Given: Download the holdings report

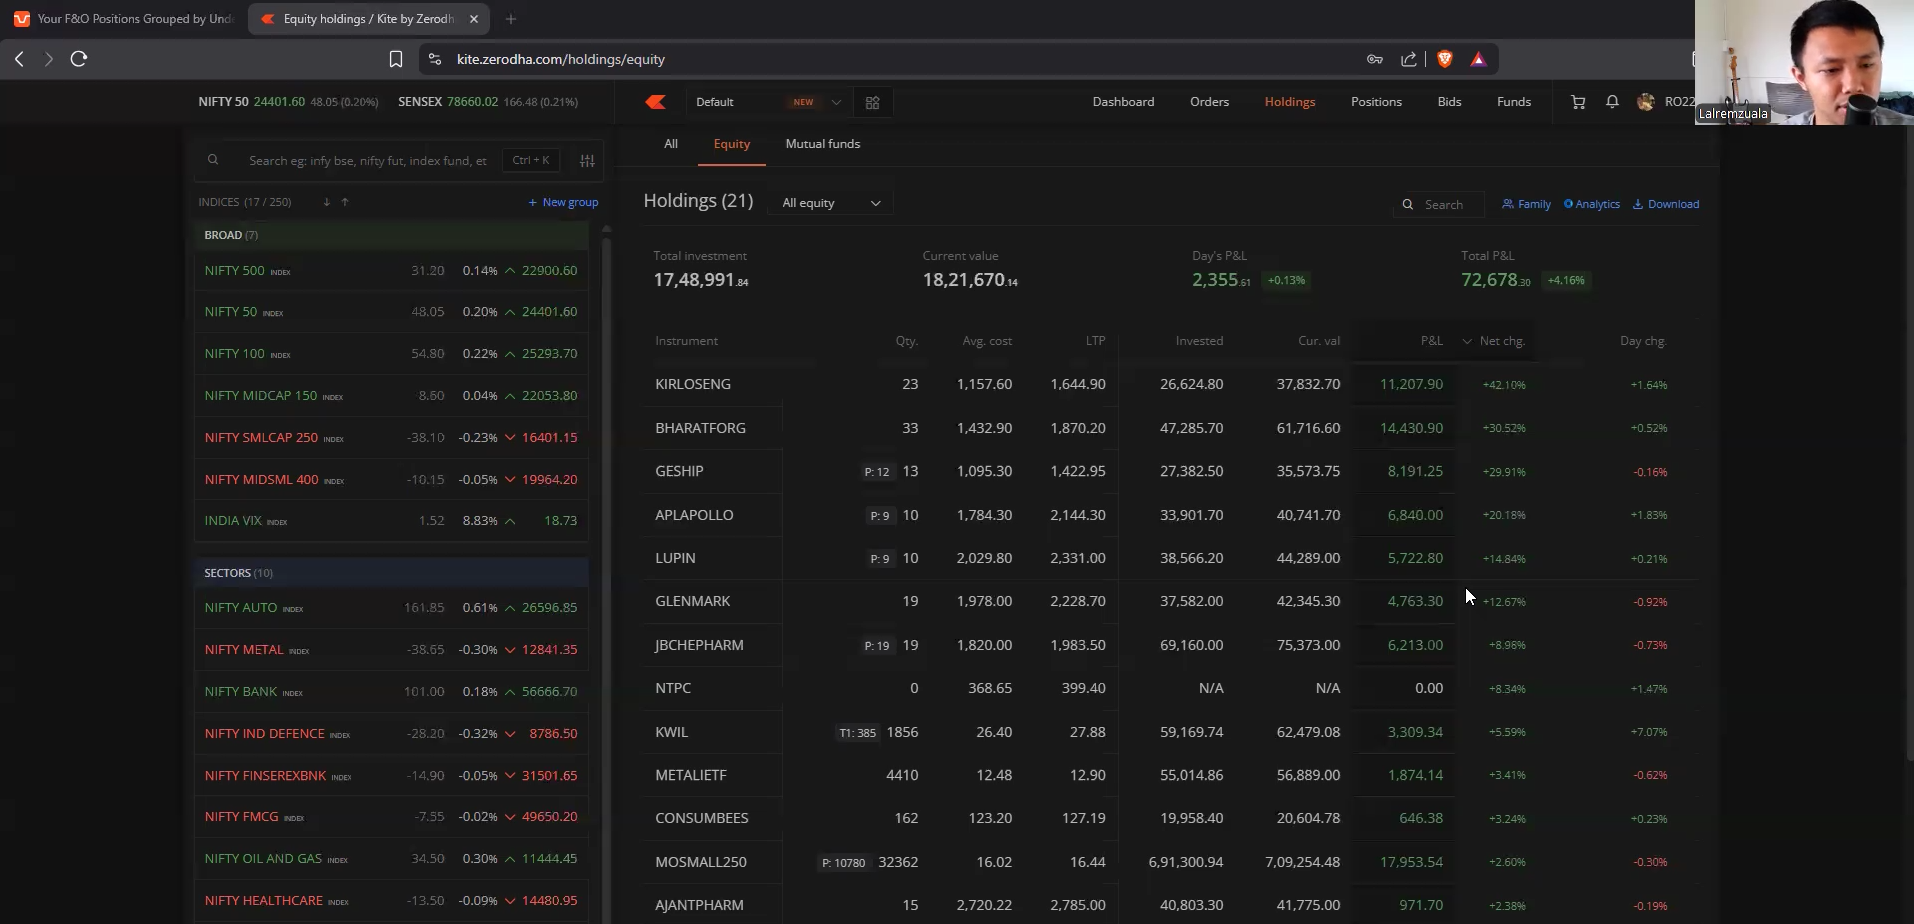Looking at the screenshot, I should tap(1666, 204).
